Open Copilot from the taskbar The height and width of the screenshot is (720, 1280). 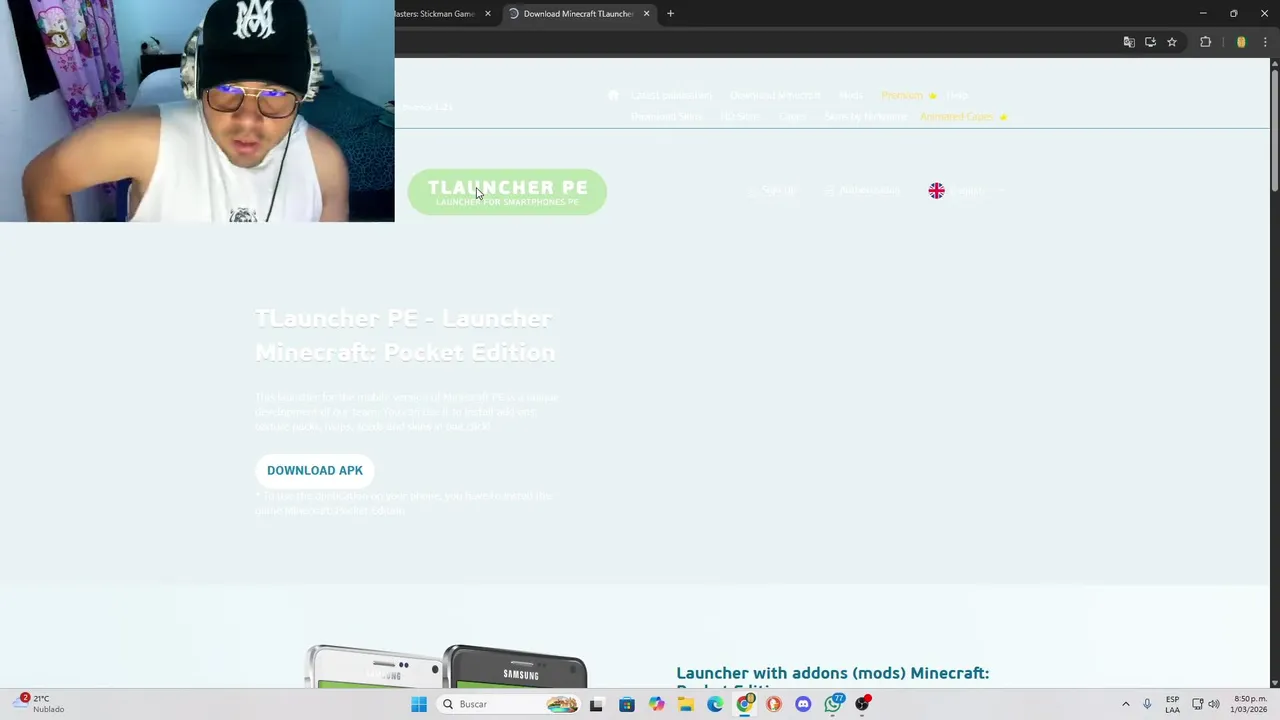click(656, 704)
